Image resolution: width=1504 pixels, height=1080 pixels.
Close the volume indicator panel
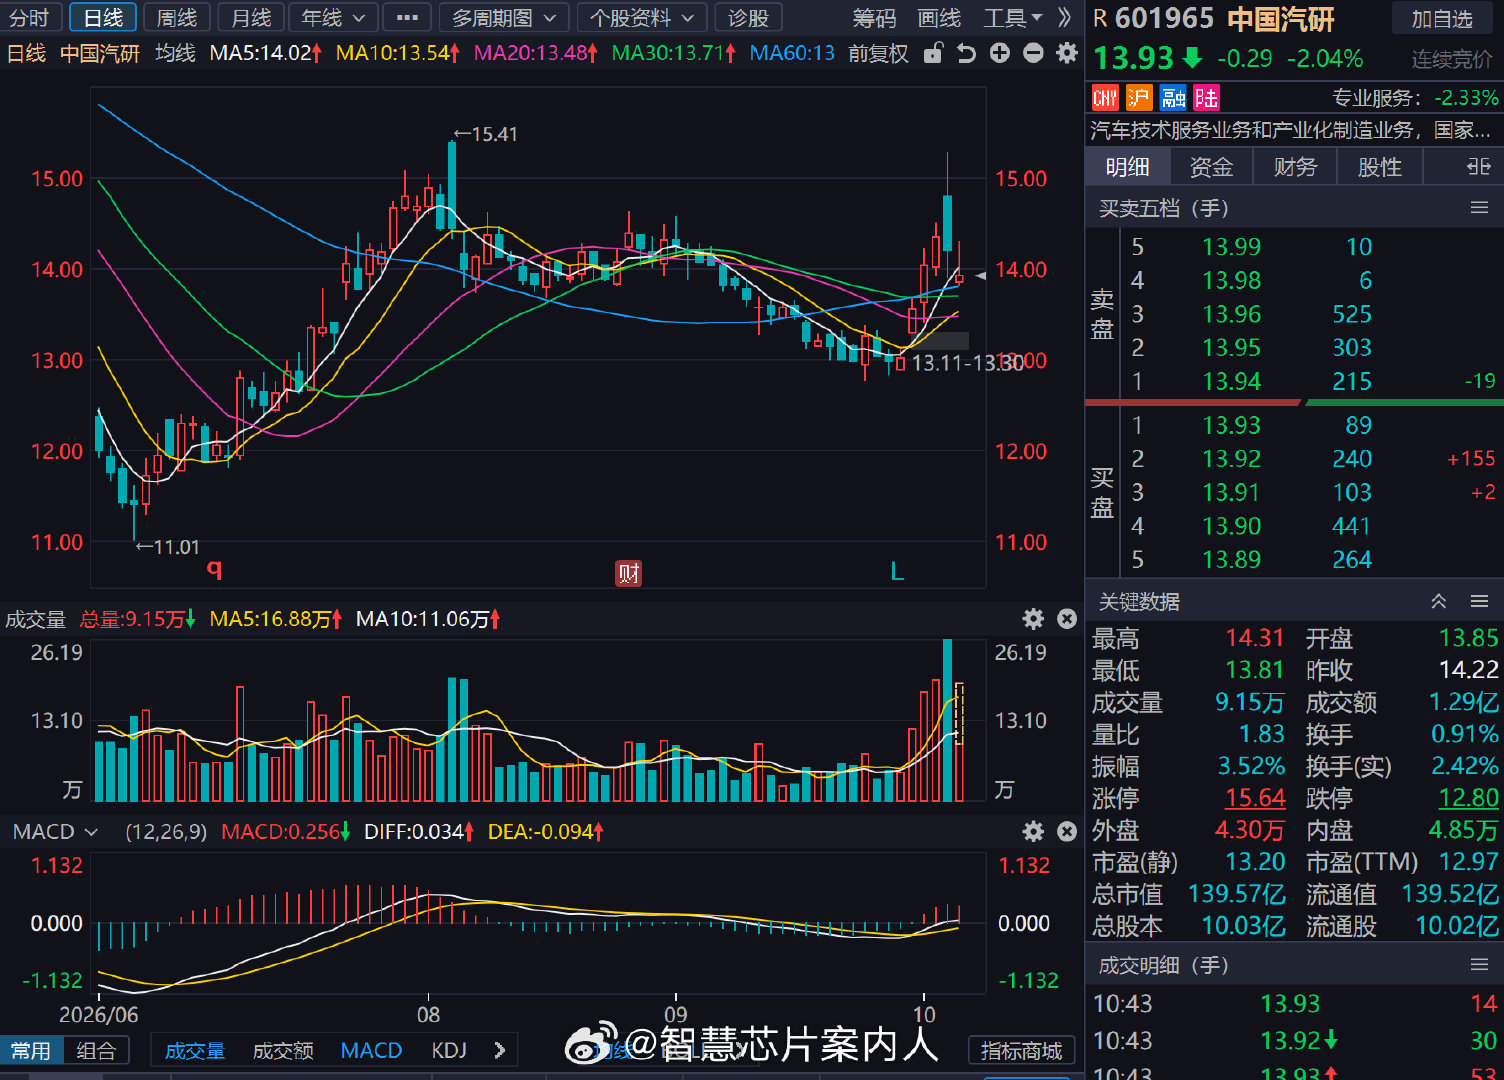click(x=1067, y=619)
